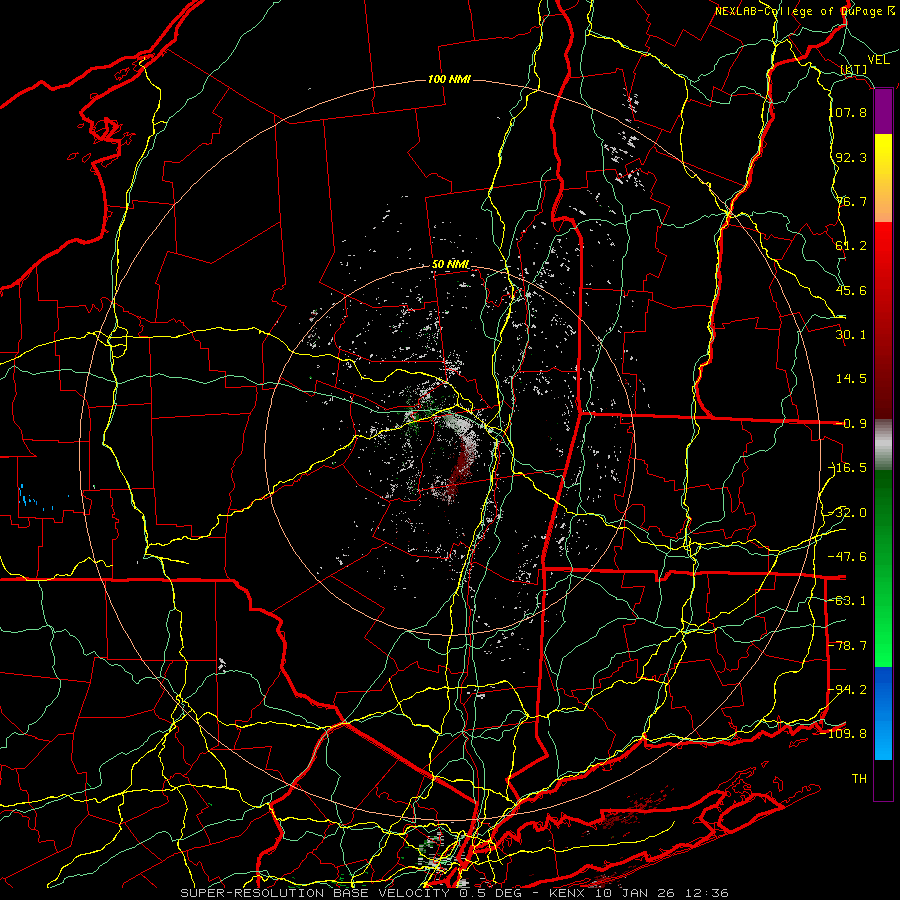The width and height of the screenshot is (900, 900).
Task: Select the -16.5 velocity scale value
Action: (x=848, y=468)
